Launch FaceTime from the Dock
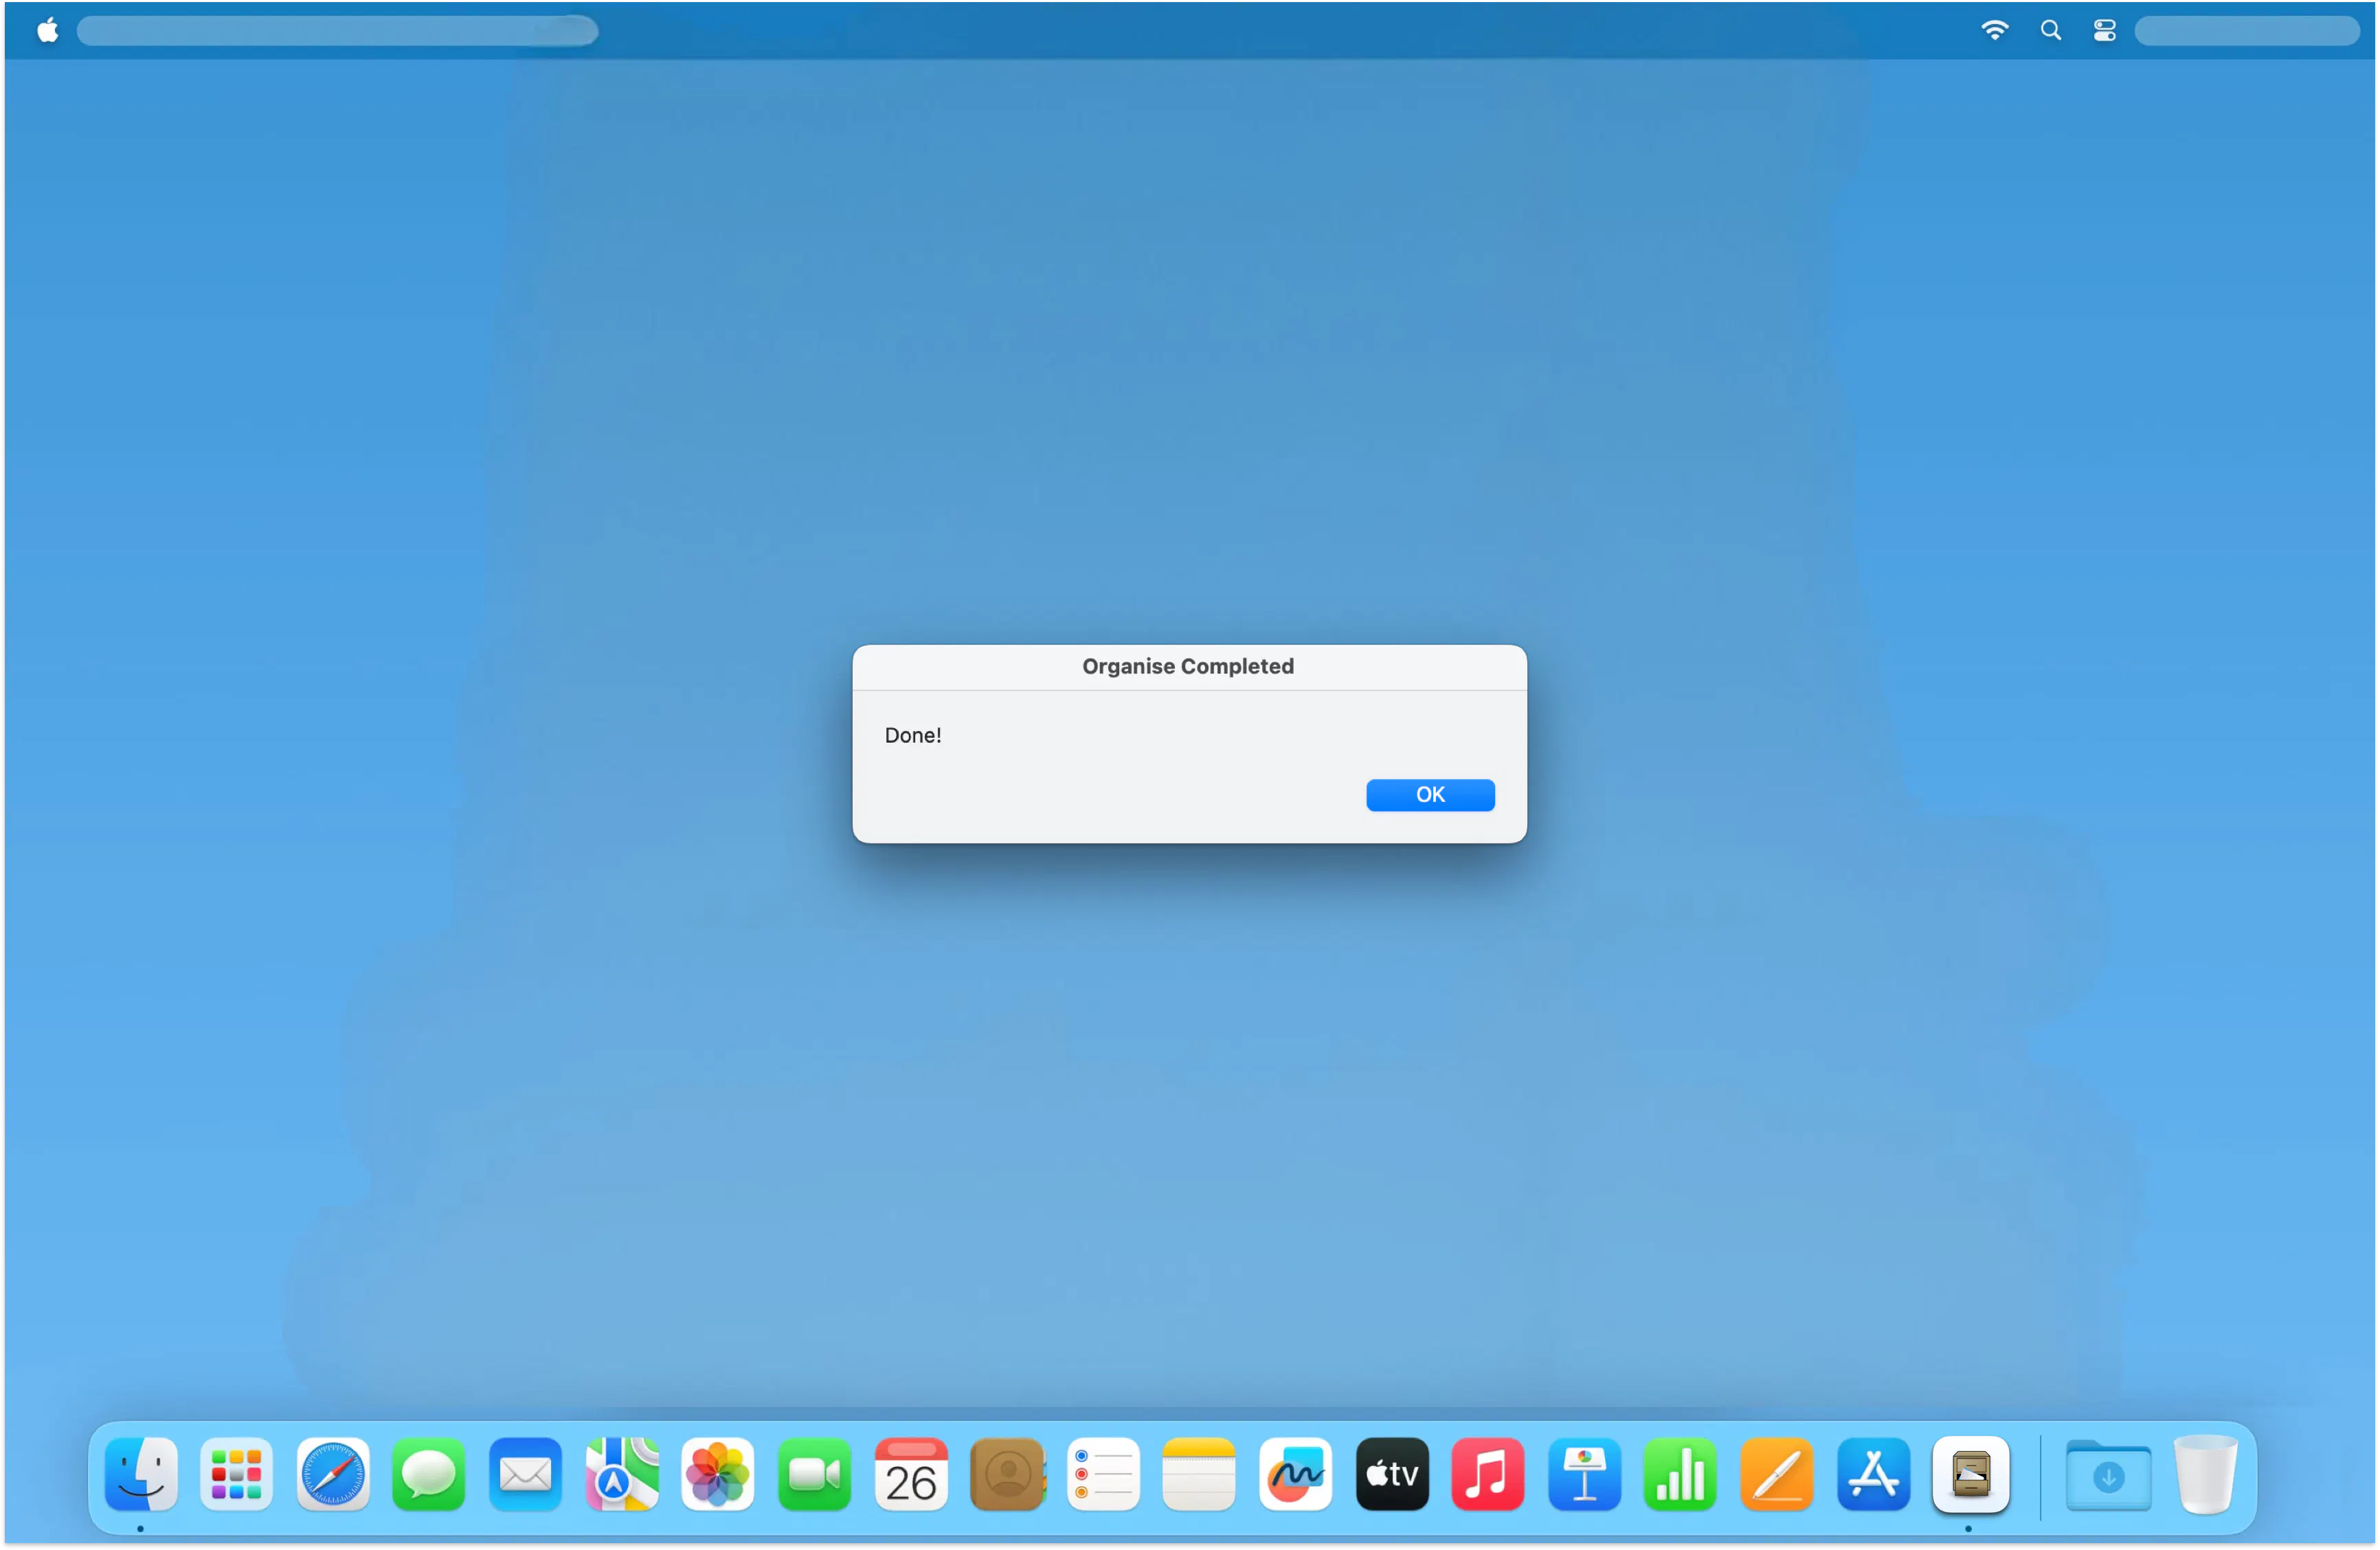The image size is (2380, 1550). click(814, 1474)
